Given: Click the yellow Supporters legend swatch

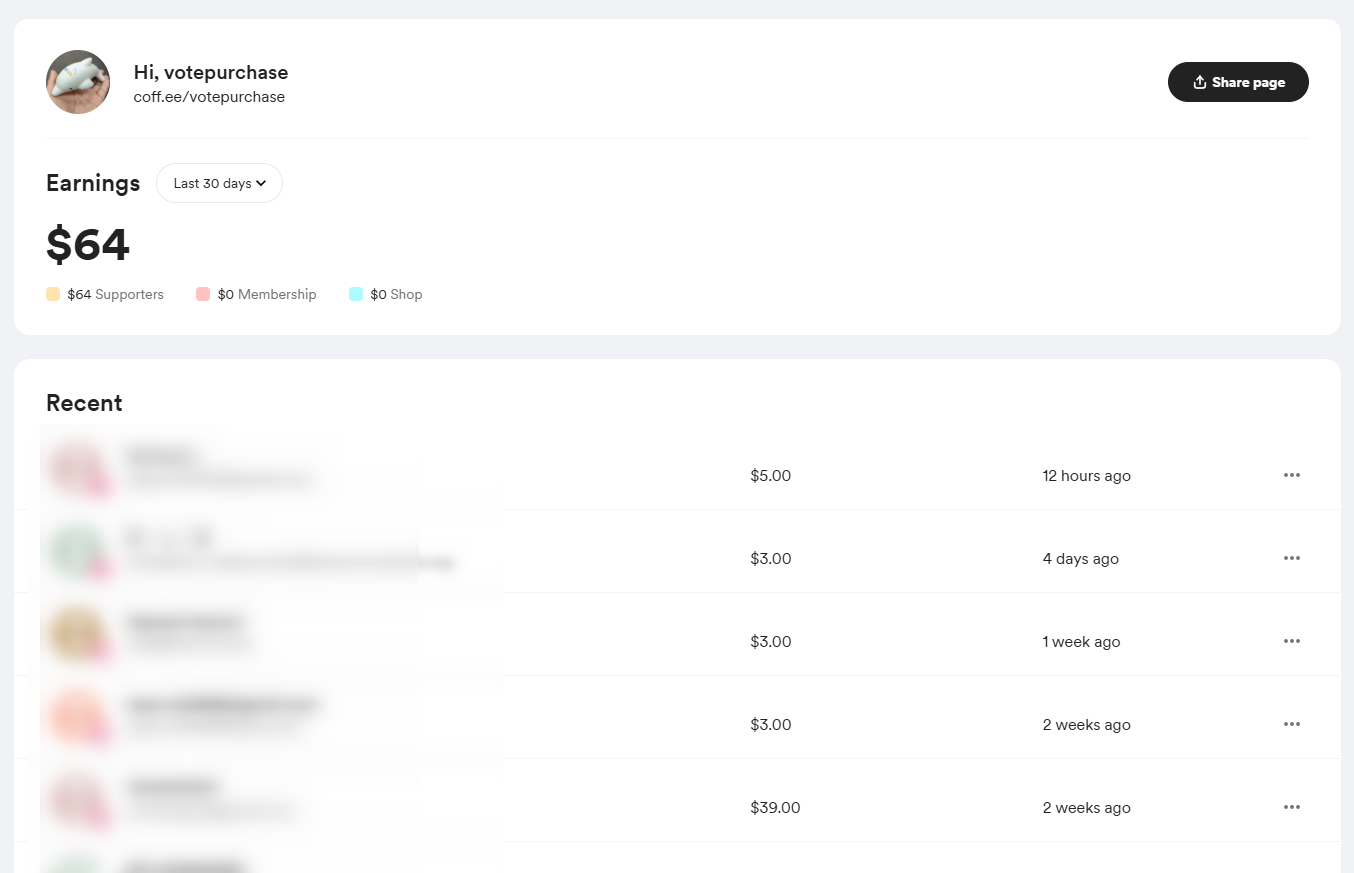Looking at the screenshot, I should (x=53, y=294).
